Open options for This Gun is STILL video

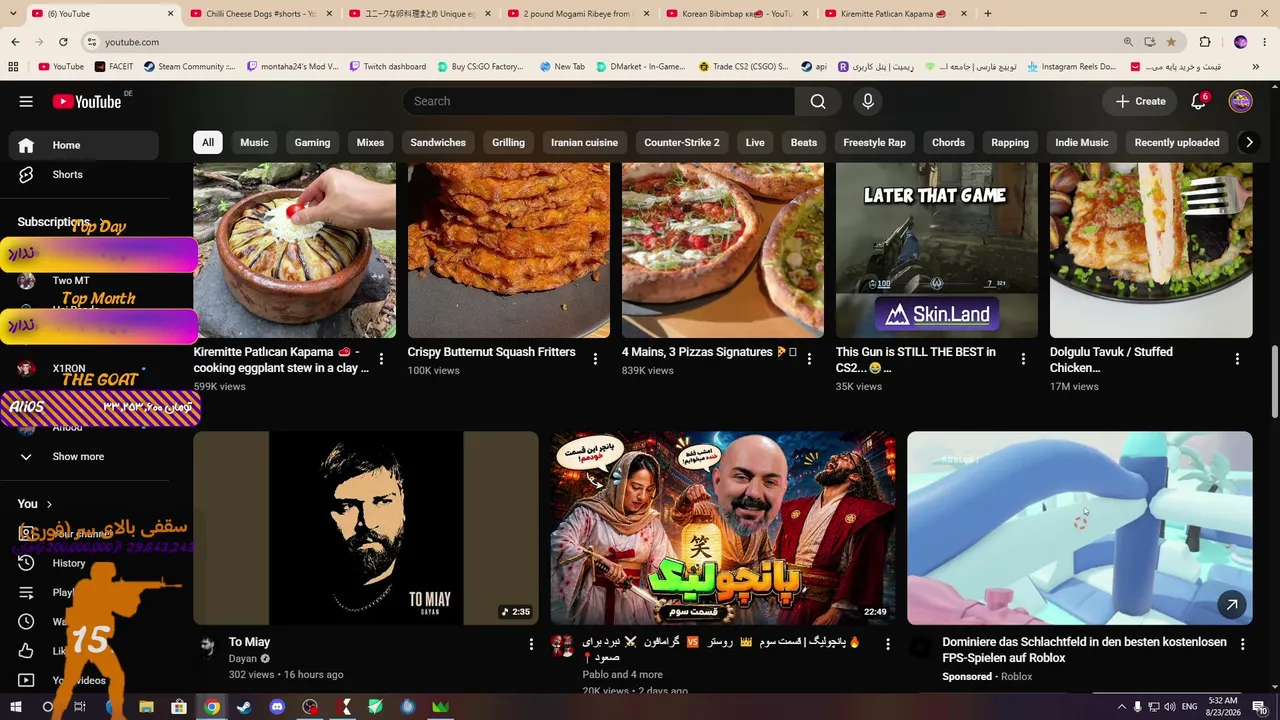[1023, 358]
